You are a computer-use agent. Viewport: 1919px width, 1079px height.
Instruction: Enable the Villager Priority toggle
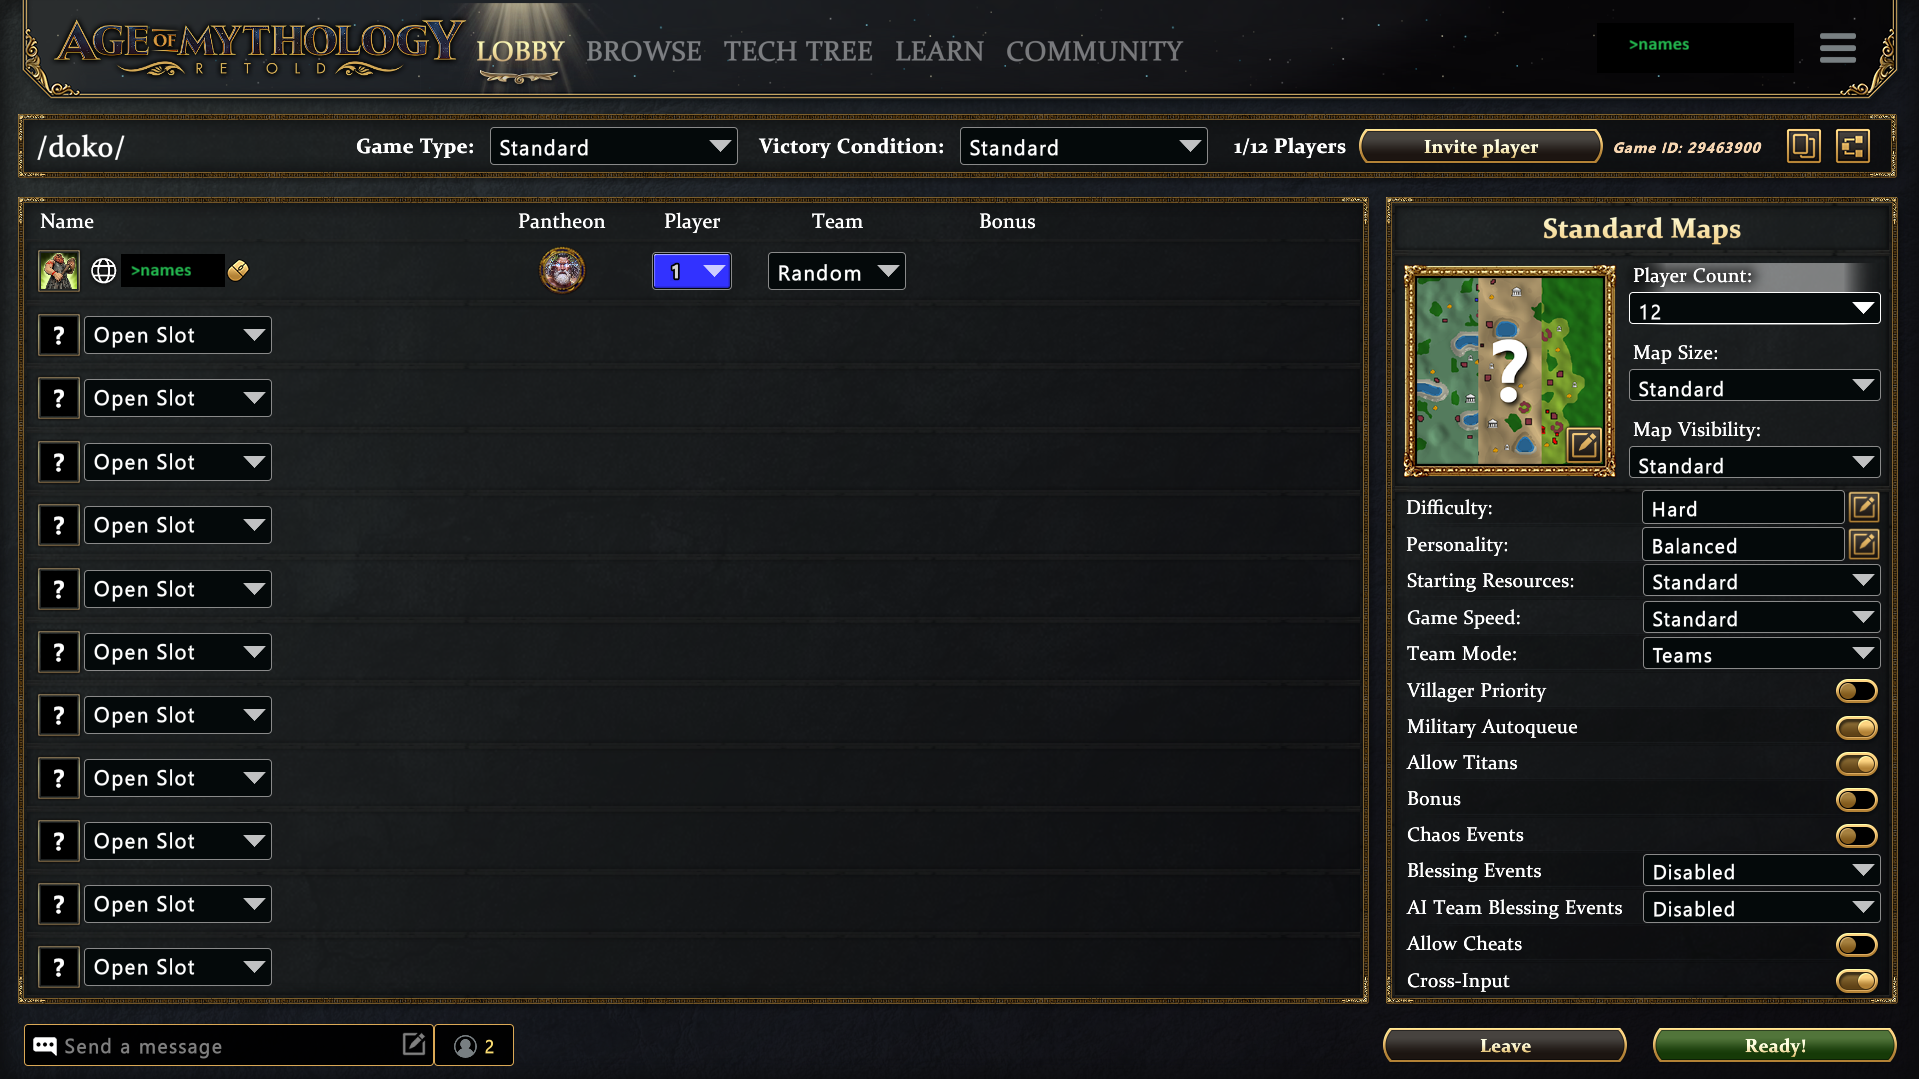pyautogui.click(x=1857, y=691)
